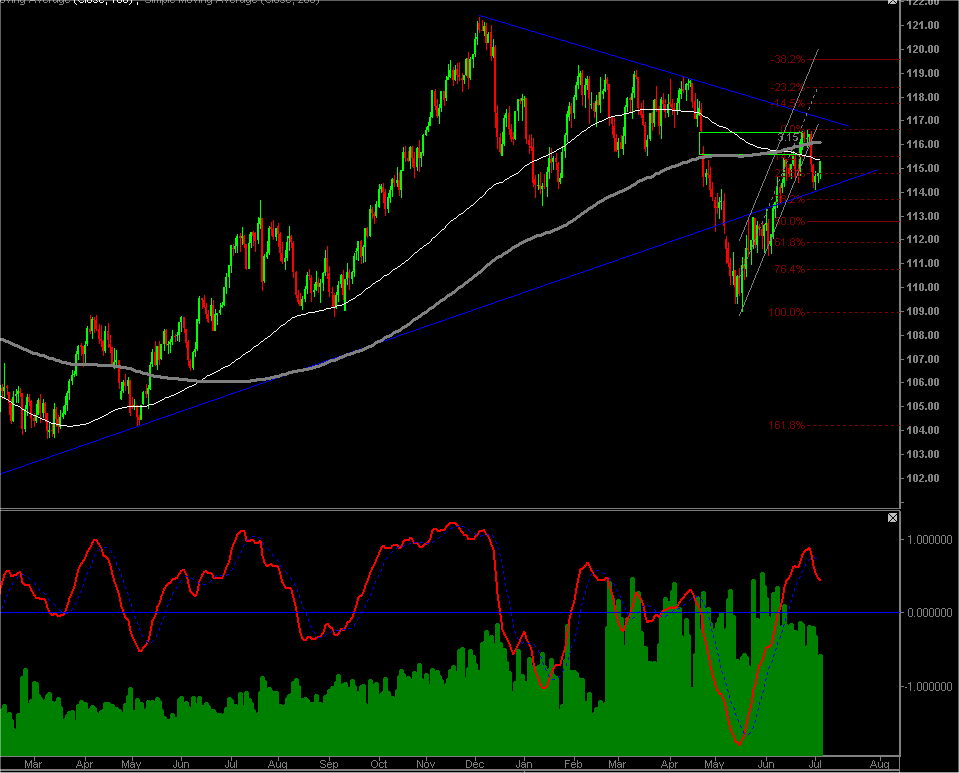Select the 118.00 price level label
The image size is (959, 773).
point(923,97)
